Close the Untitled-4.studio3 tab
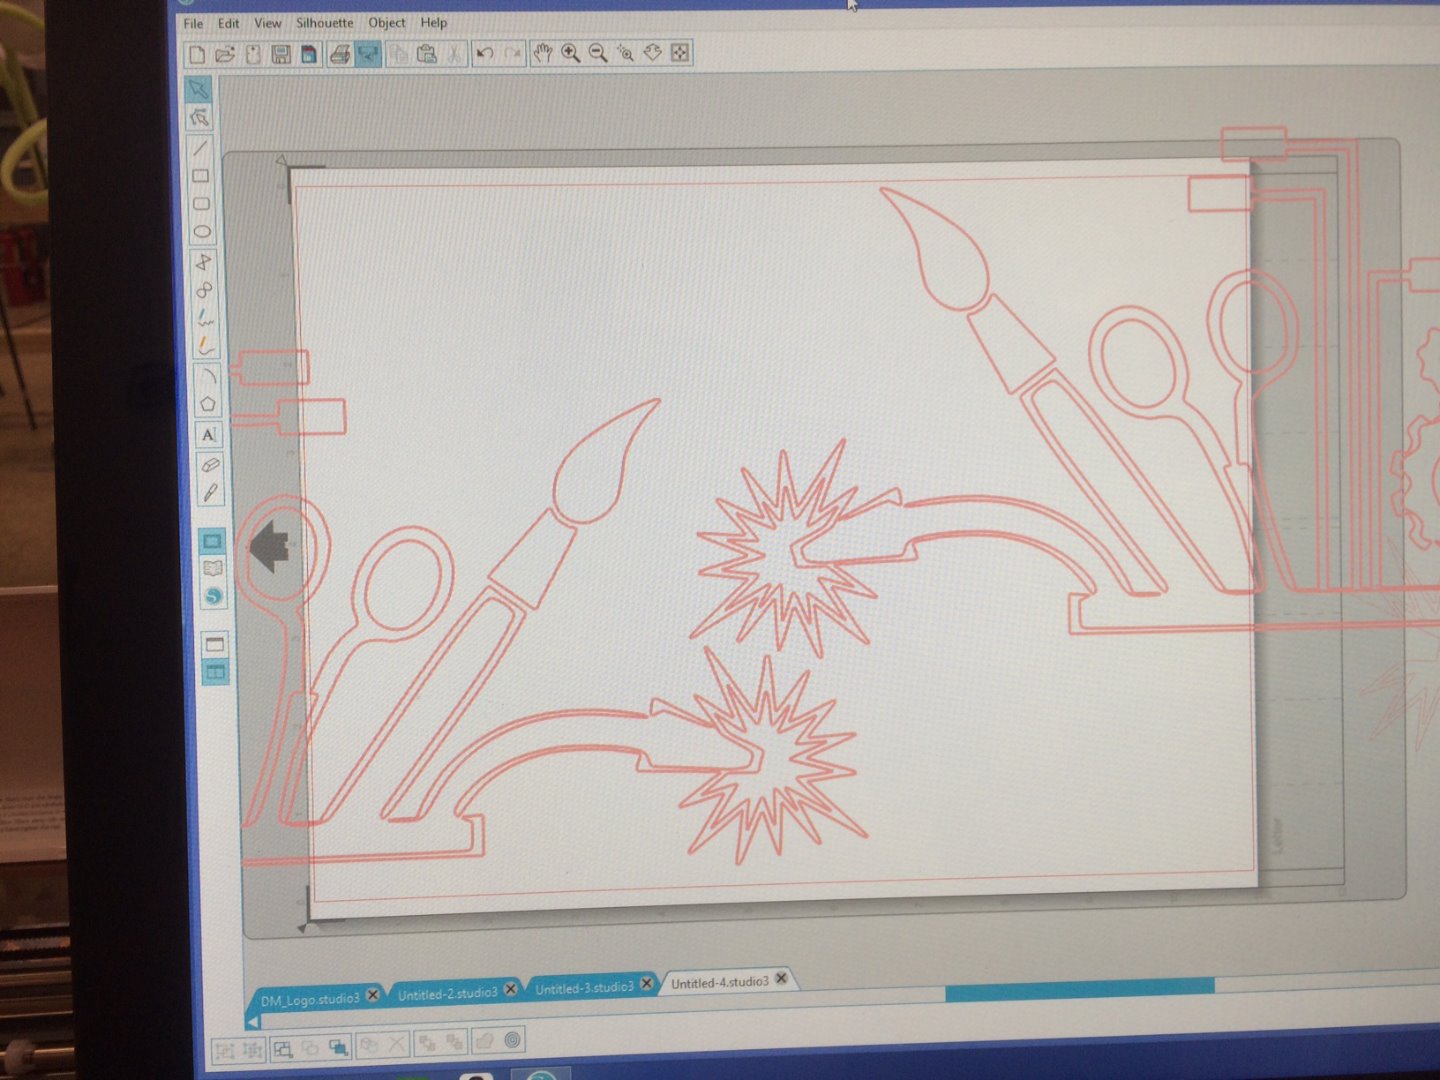The image size is (1440, 1080). click(781, 979)
